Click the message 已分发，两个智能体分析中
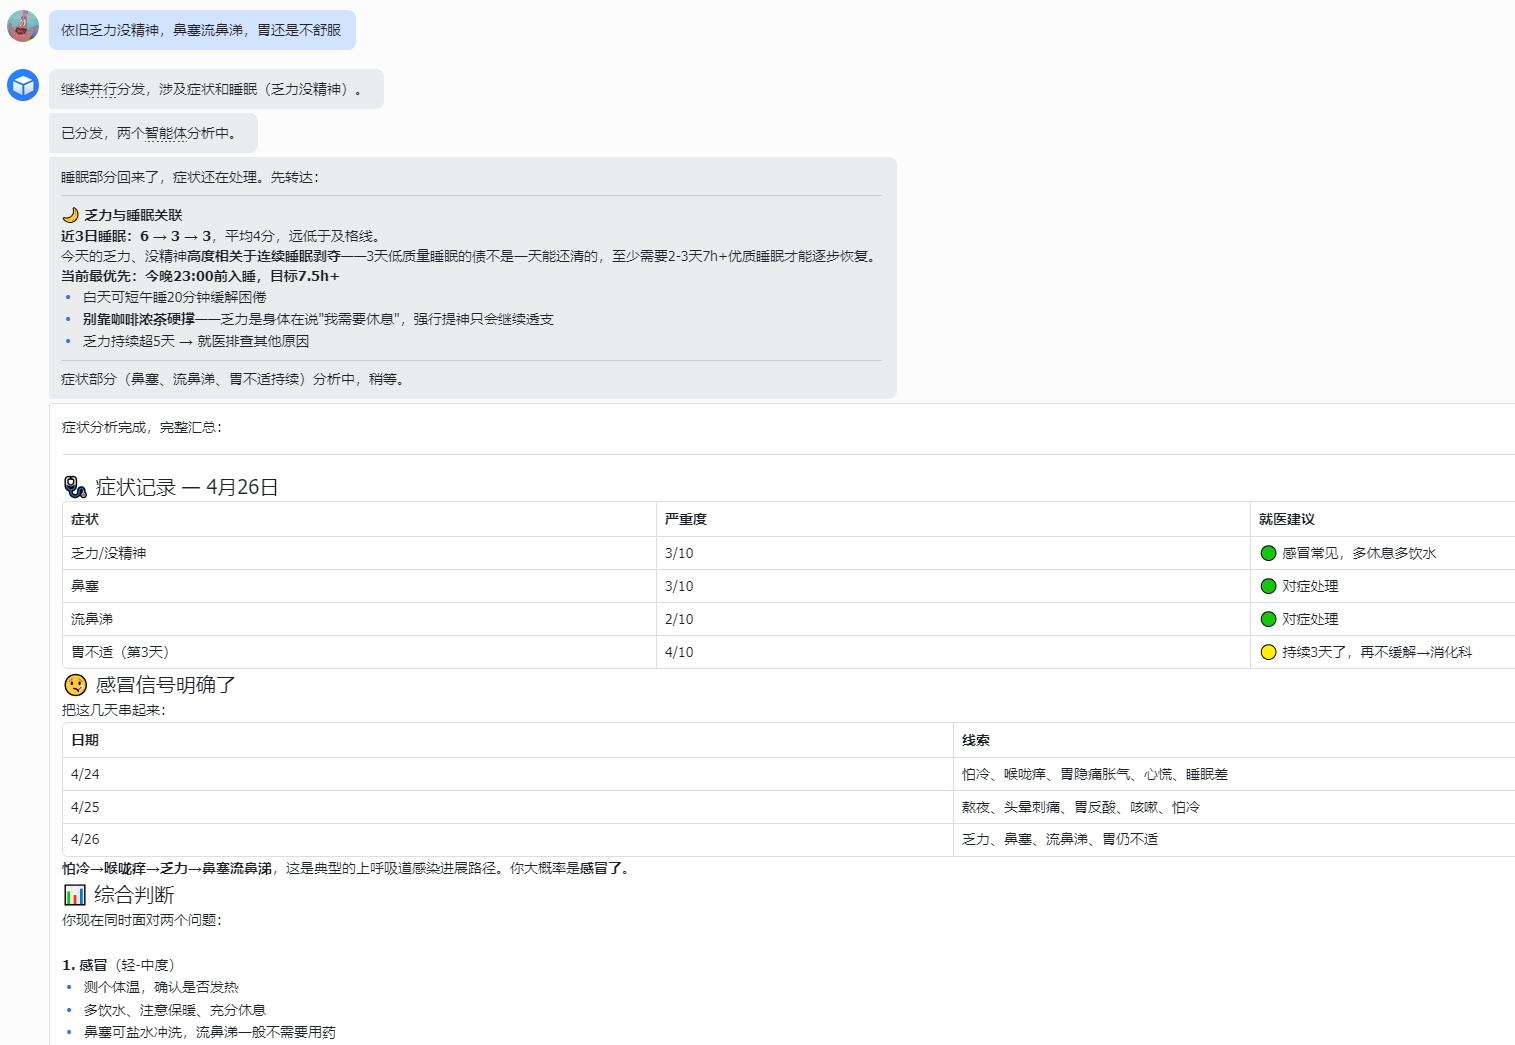1515x1045 pixels. 153,133
